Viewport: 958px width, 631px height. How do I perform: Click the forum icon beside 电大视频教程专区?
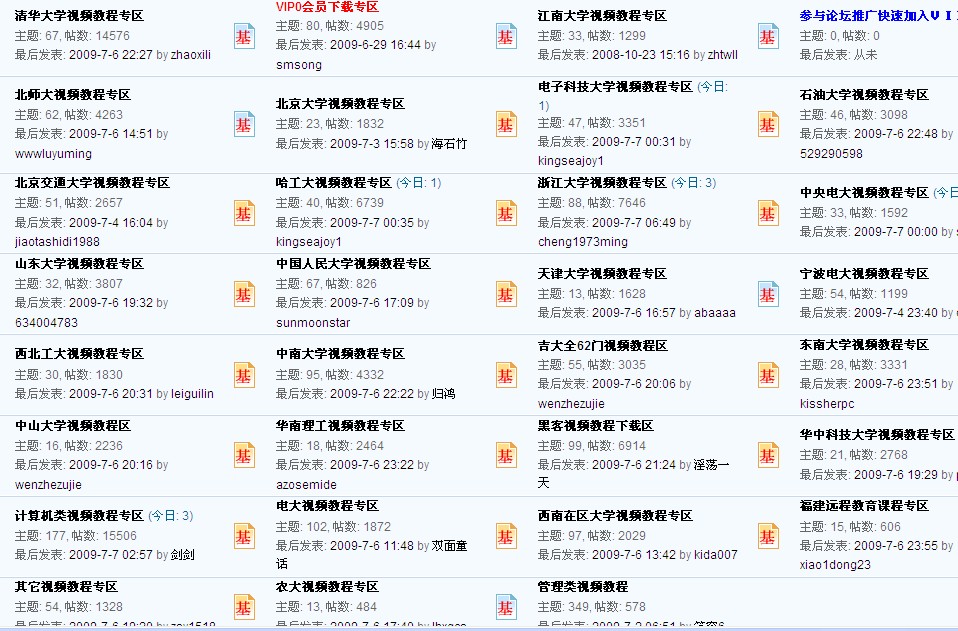point(244,536)
